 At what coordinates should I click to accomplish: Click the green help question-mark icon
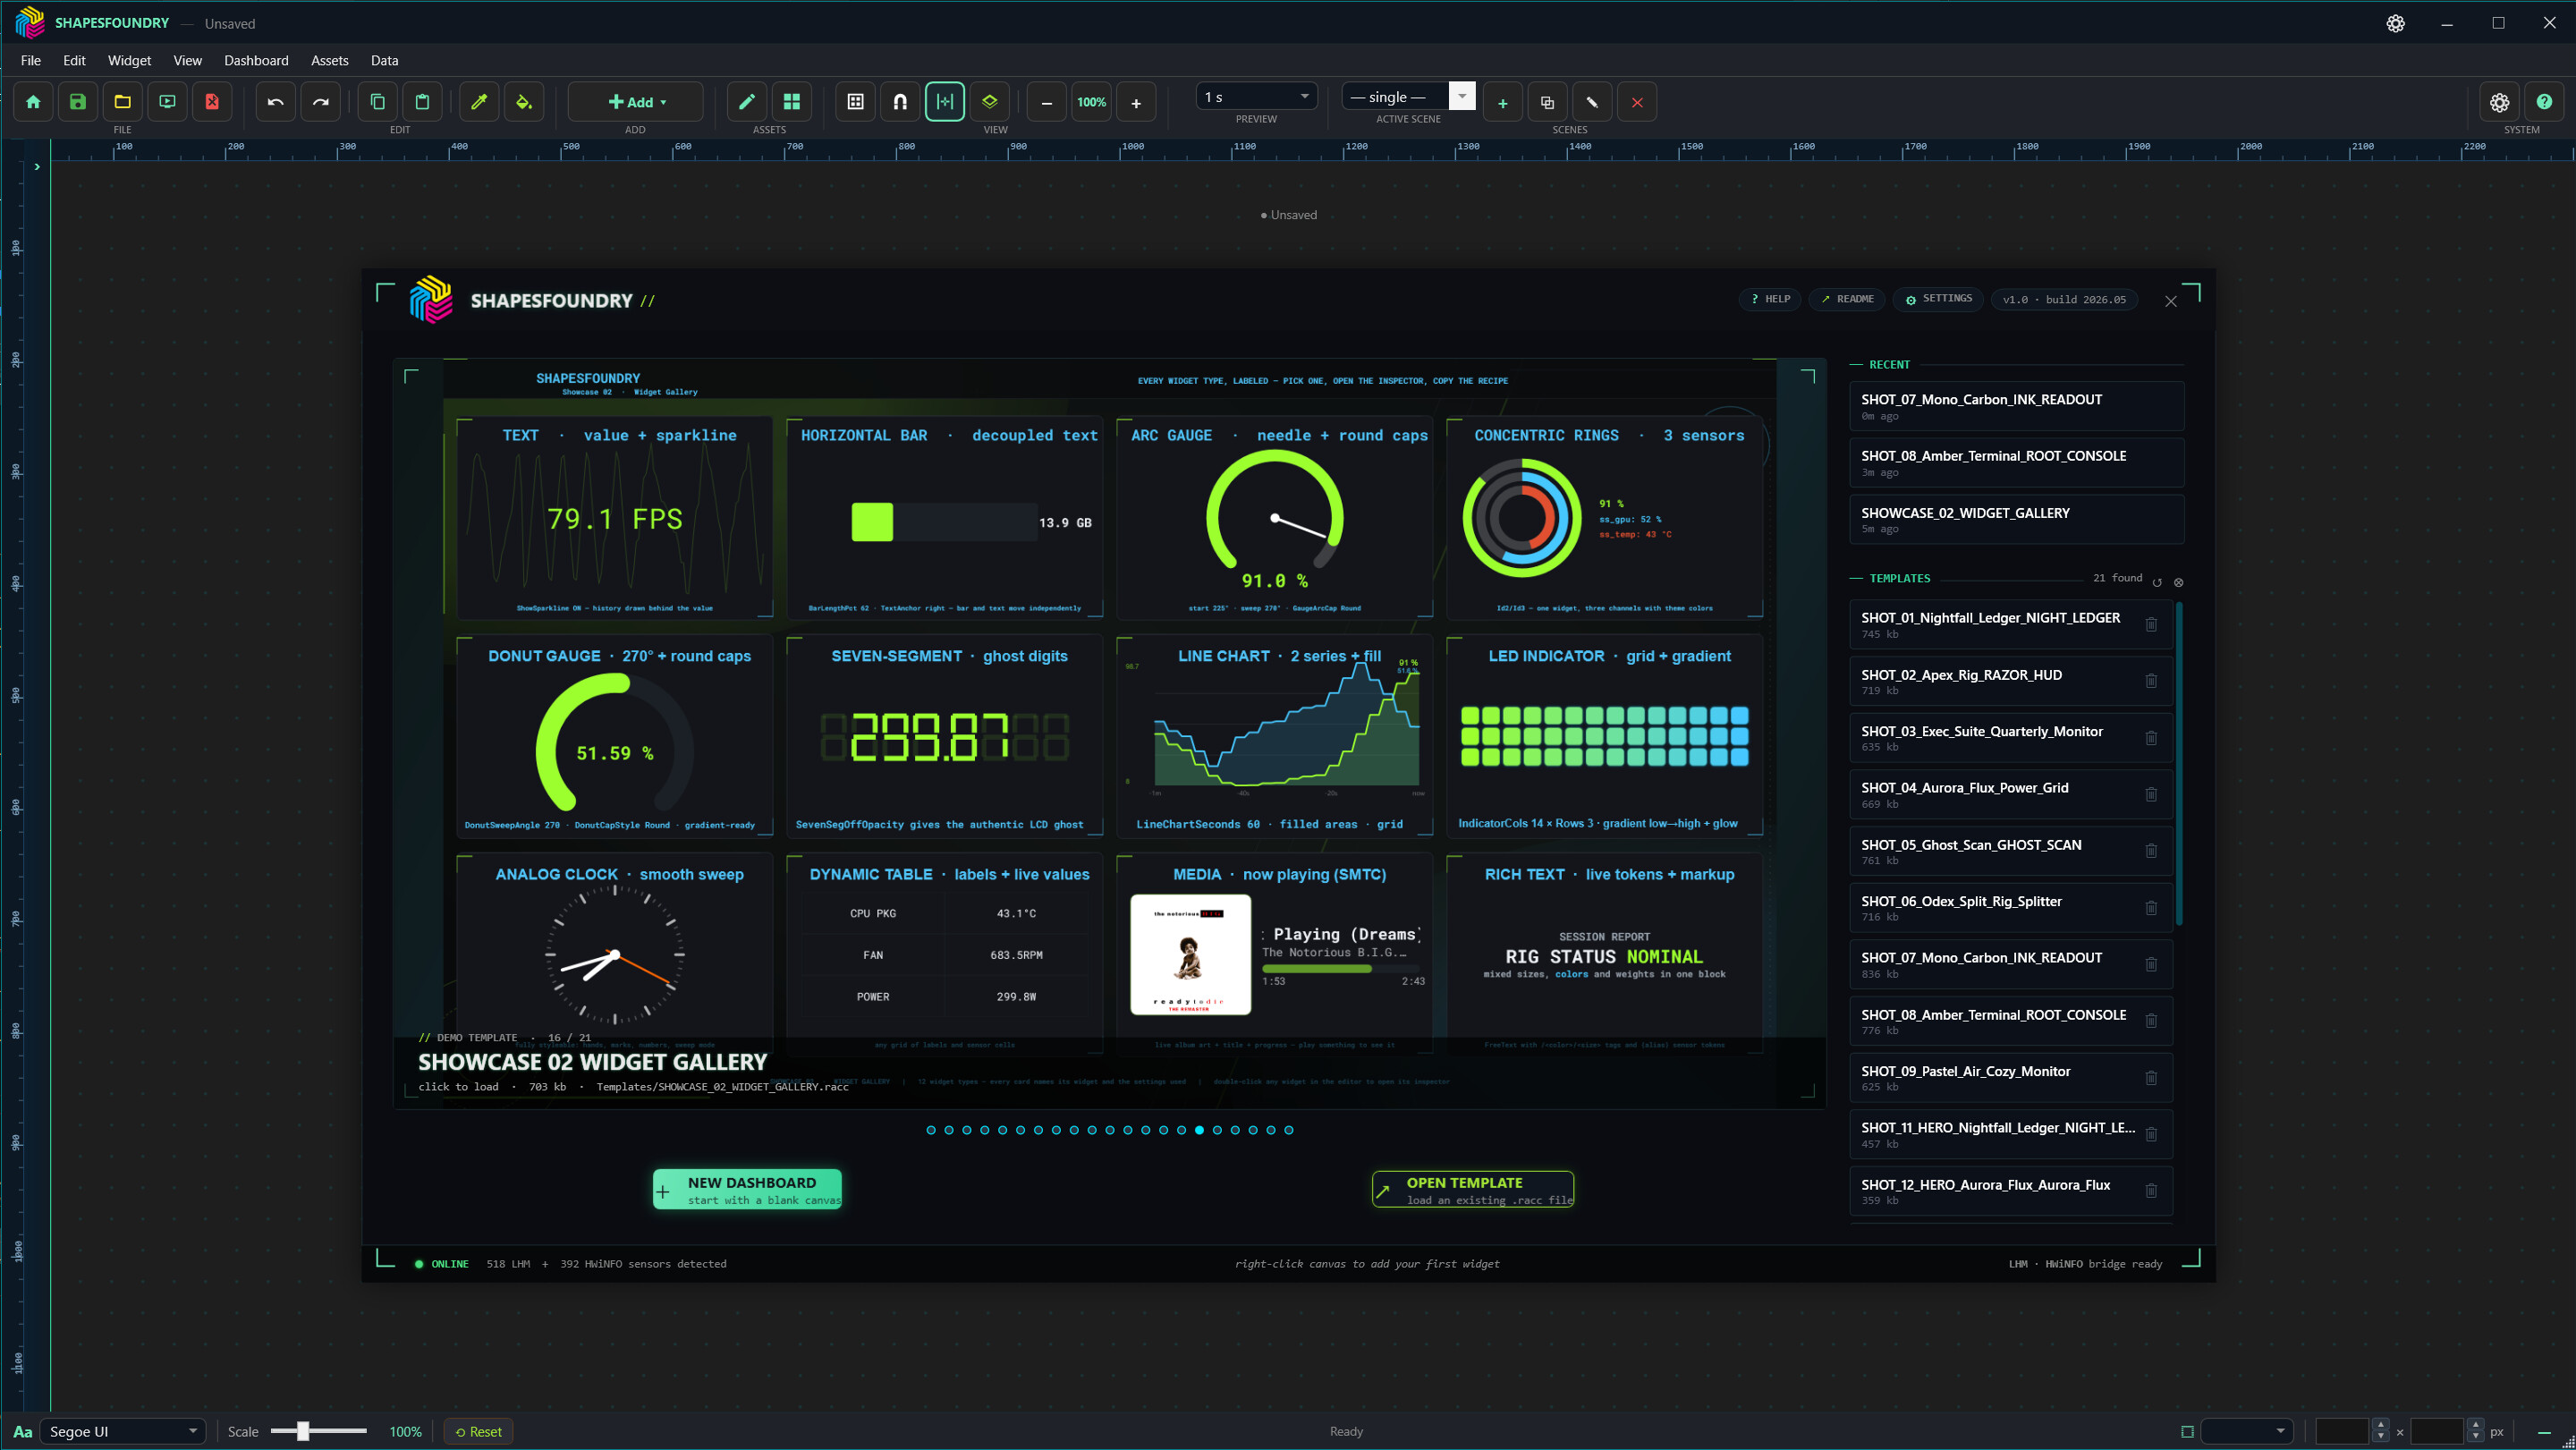[2544, 102]
